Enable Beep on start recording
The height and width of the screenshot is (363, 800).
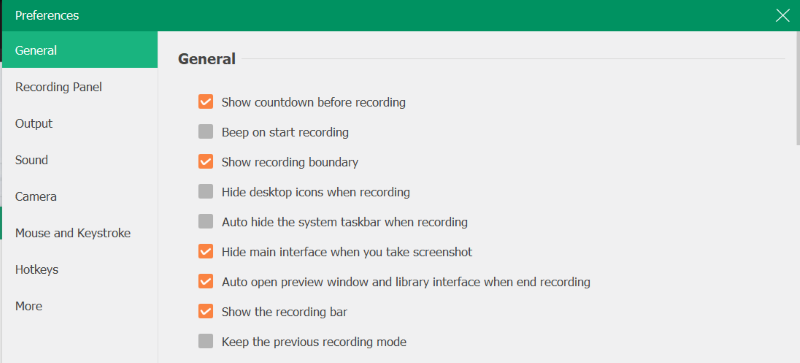click(206, 132)
